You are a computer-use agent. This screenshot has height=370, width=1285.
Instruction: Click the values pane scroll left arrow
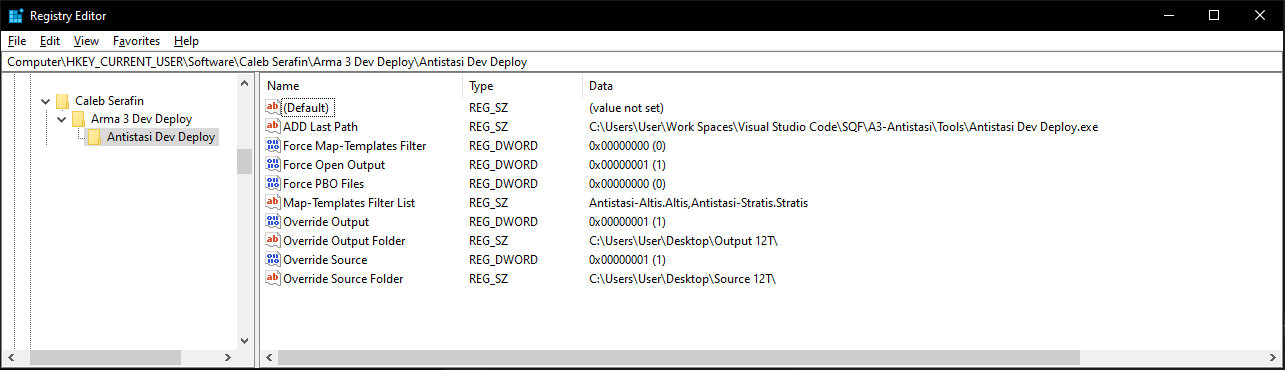270,357
